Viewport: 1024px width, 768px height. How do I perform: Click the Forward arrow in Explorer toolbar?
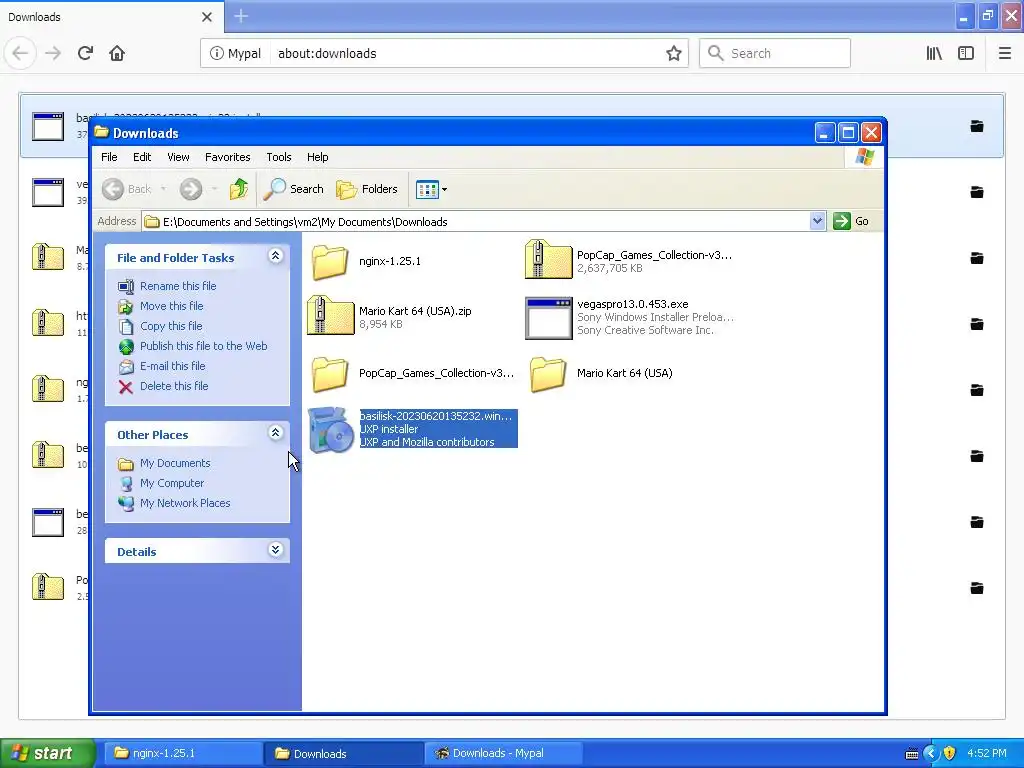point(191,189)
